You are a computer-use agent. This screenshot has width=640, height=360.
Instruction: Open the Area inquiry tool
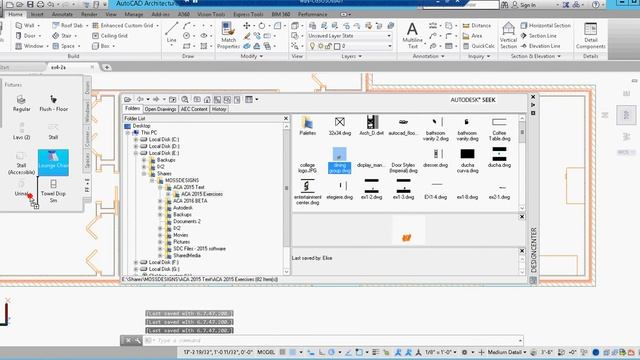pos(472,36)
